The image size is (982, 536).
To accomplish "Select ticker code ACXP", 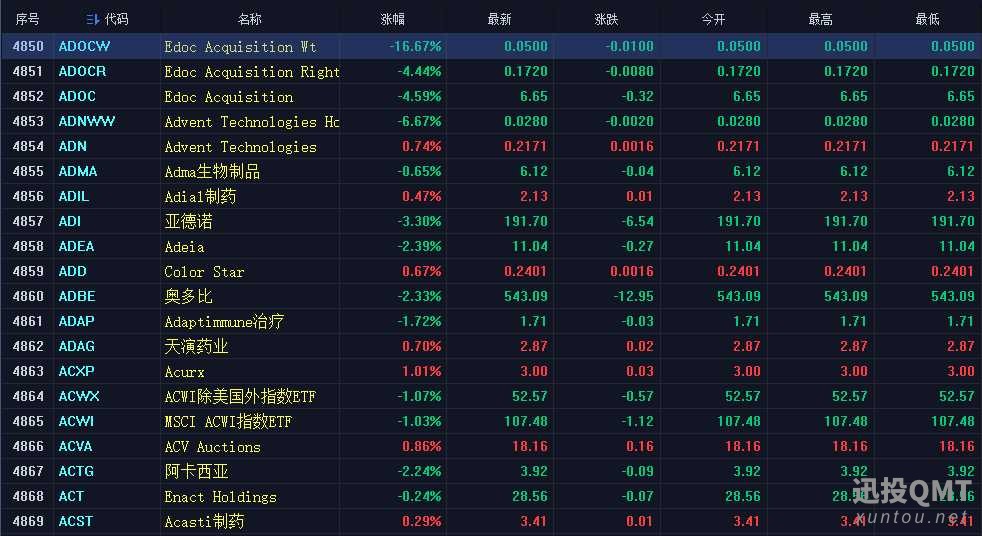I will (76, 371).
